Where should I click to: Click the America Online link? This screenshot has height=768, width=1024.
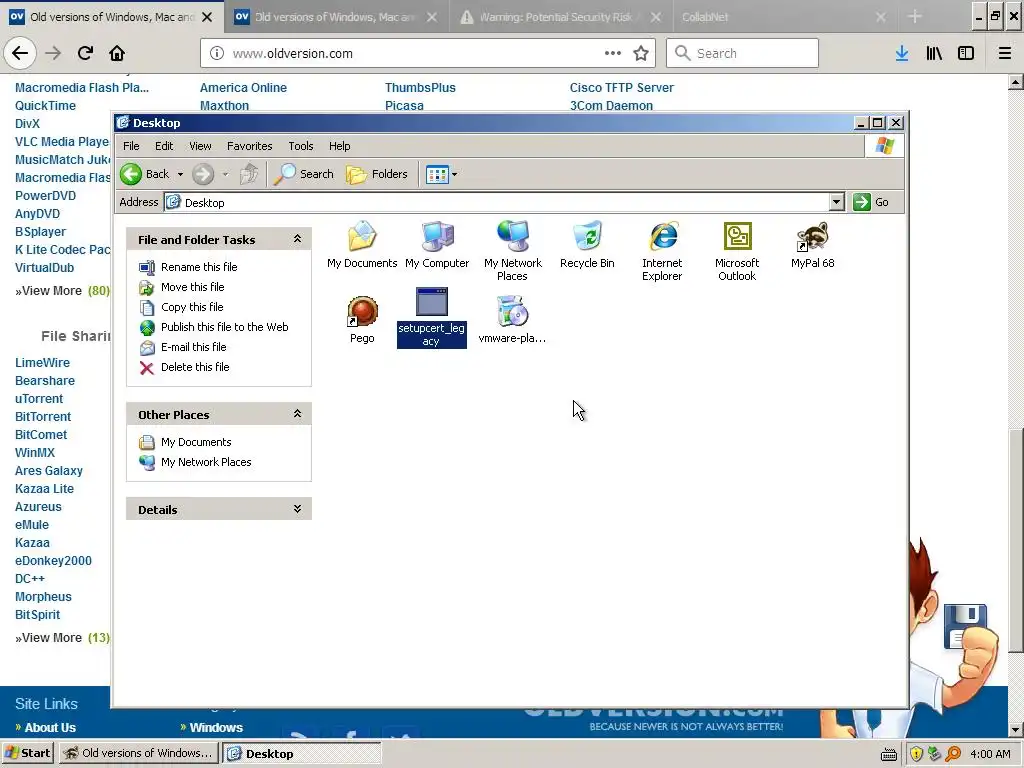coord(243,88)
